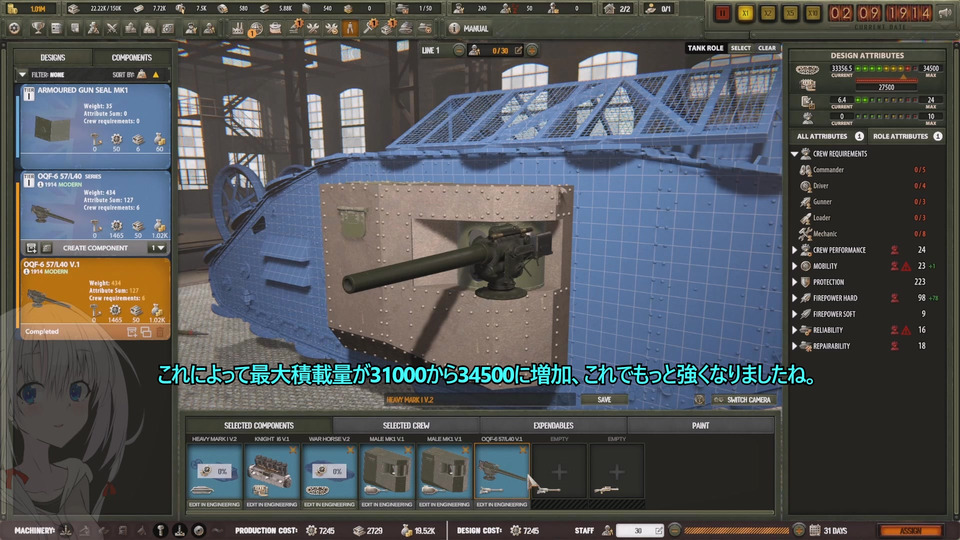Image resolution: width=960 pixels, height=540 pixels.
Task: Click the Switch Camera button
Action: pos(743,400)
